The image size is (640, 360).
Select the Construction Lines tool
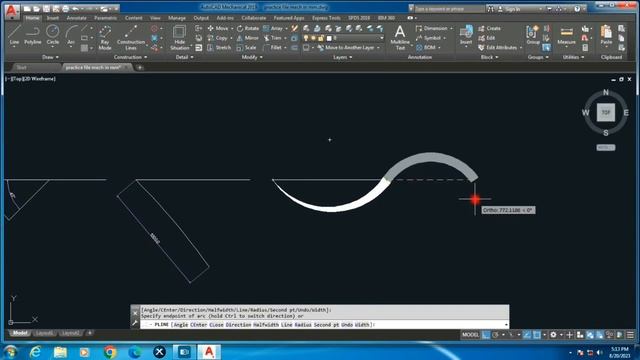[x=131, y=38]
